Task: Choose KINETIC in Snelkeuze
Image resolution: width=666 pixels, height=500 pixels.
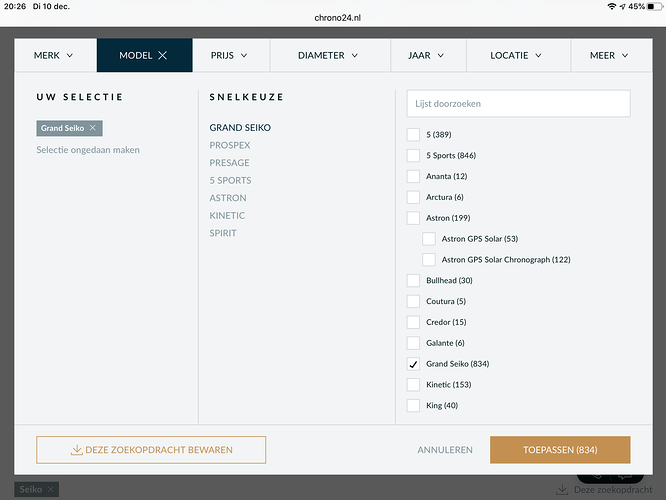Action: 227,215
